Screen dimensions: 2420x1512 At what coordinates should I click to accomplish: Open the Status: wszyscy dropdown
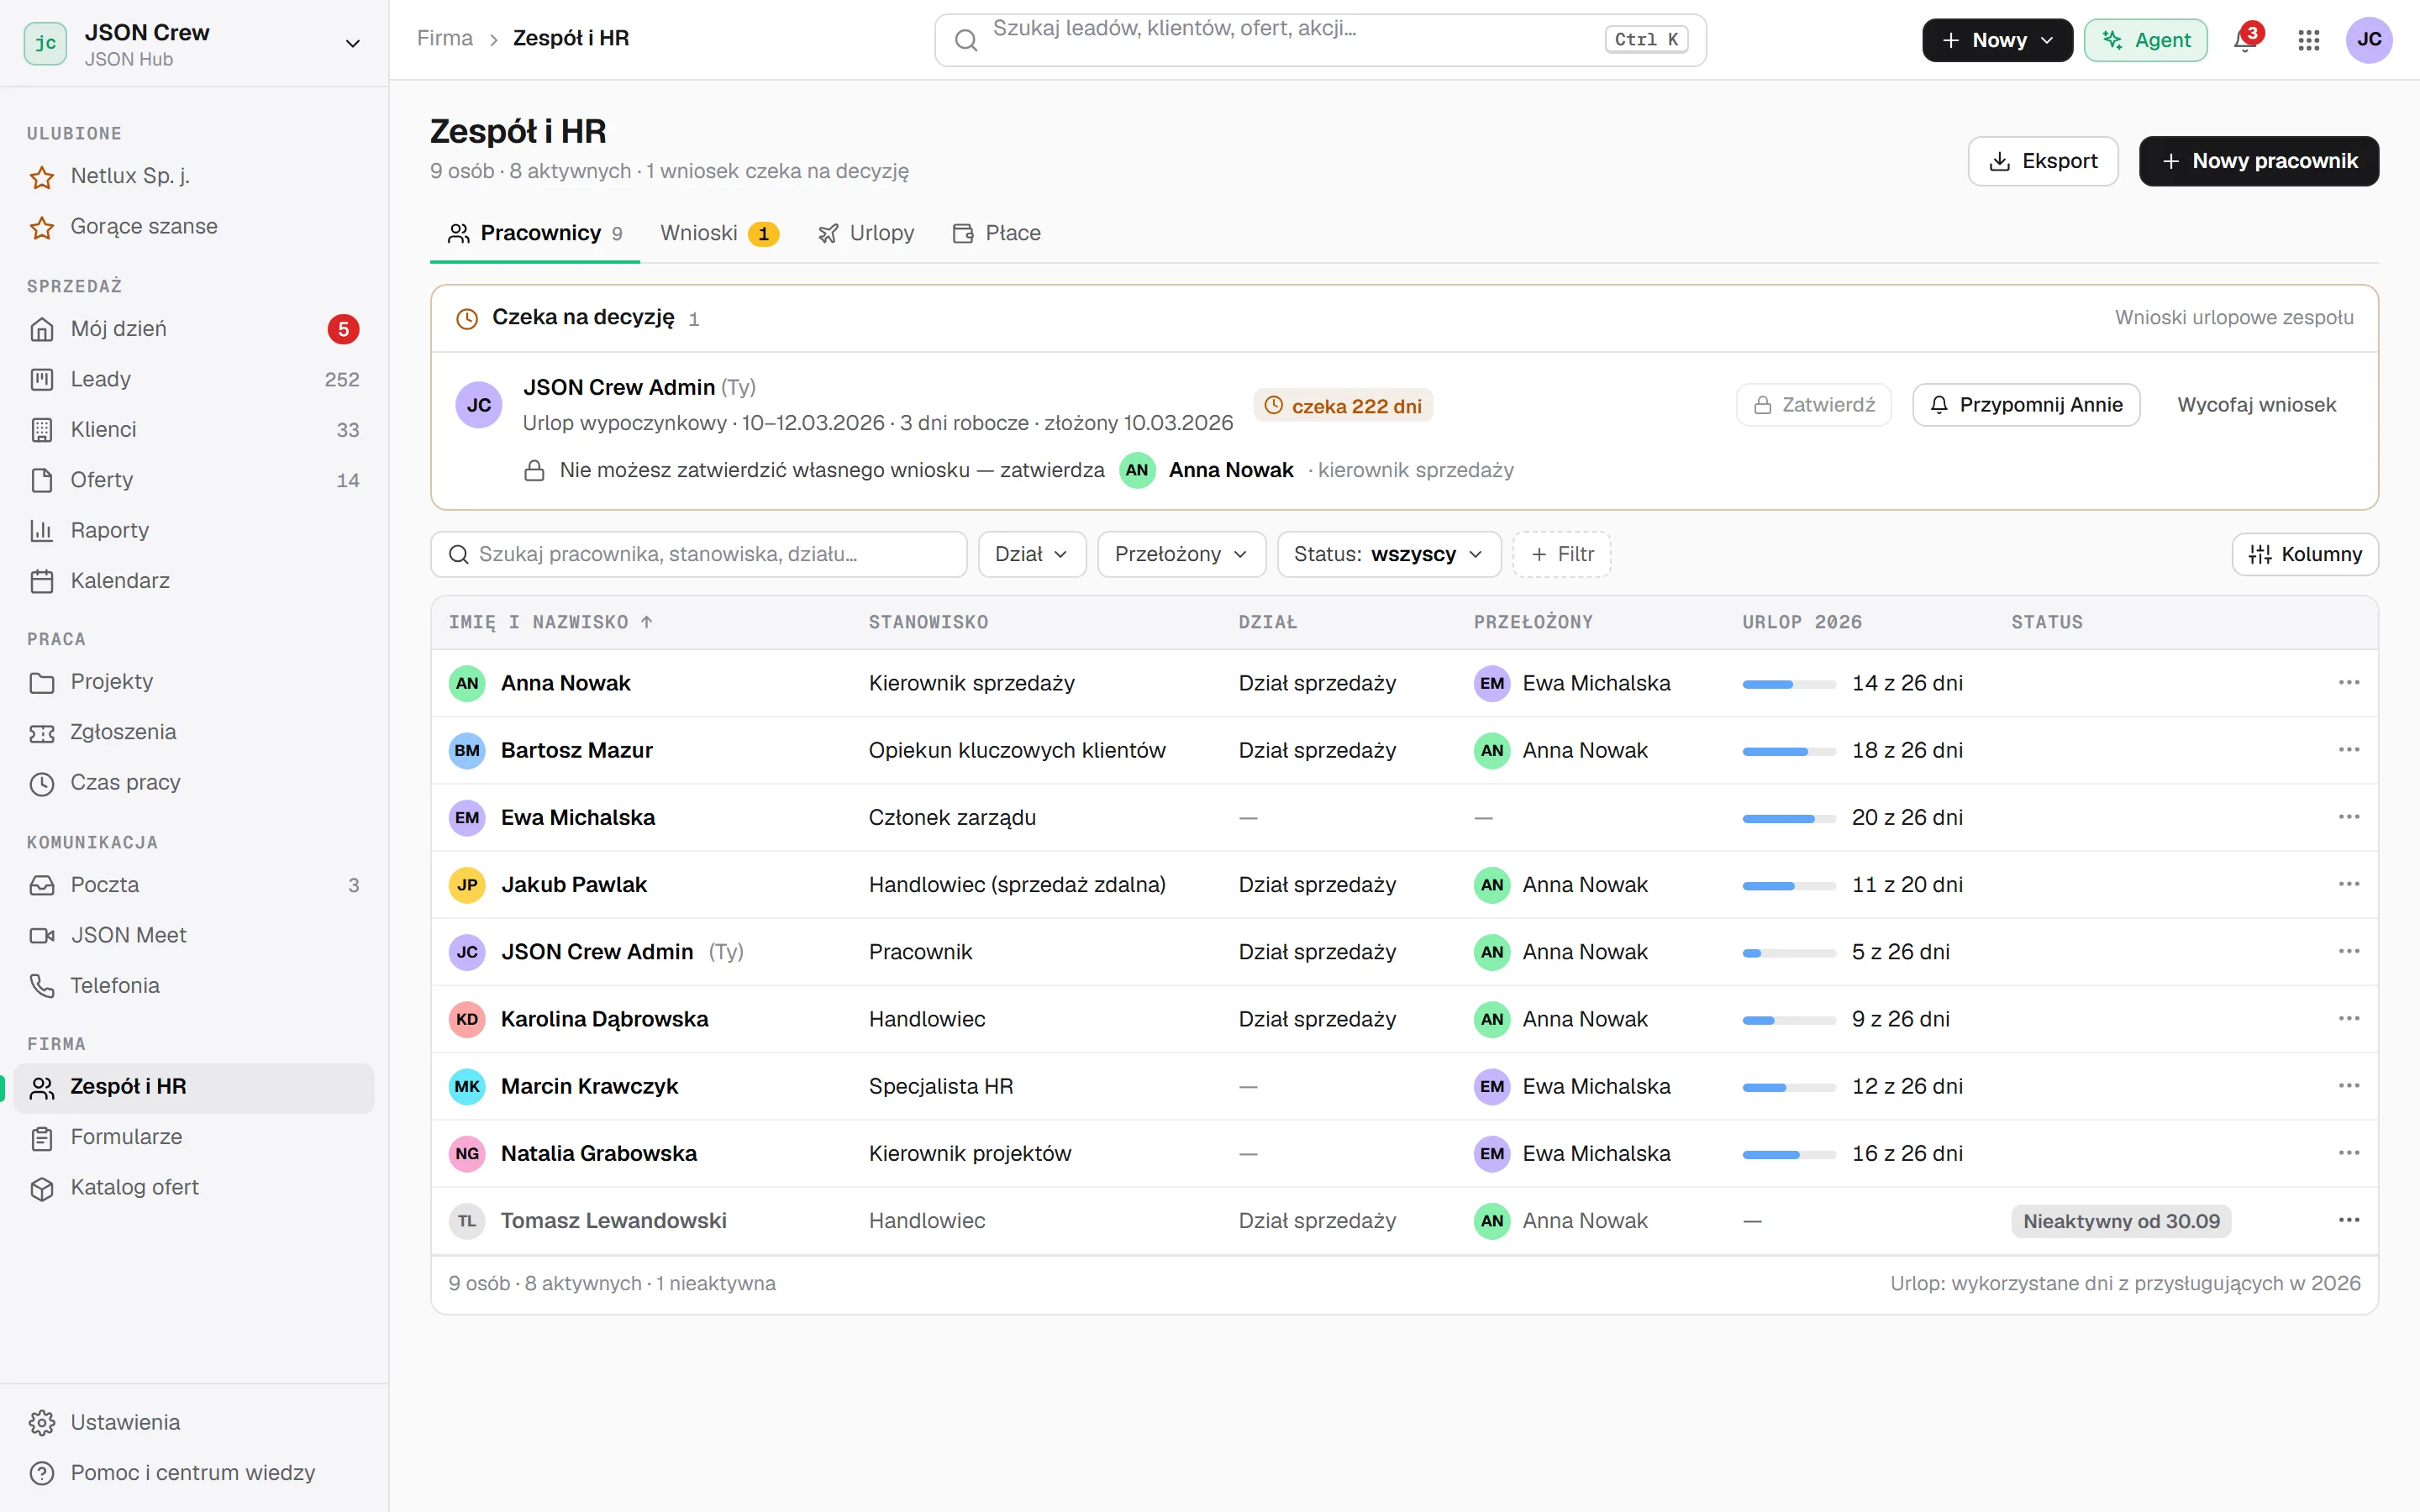point(1388,554)
